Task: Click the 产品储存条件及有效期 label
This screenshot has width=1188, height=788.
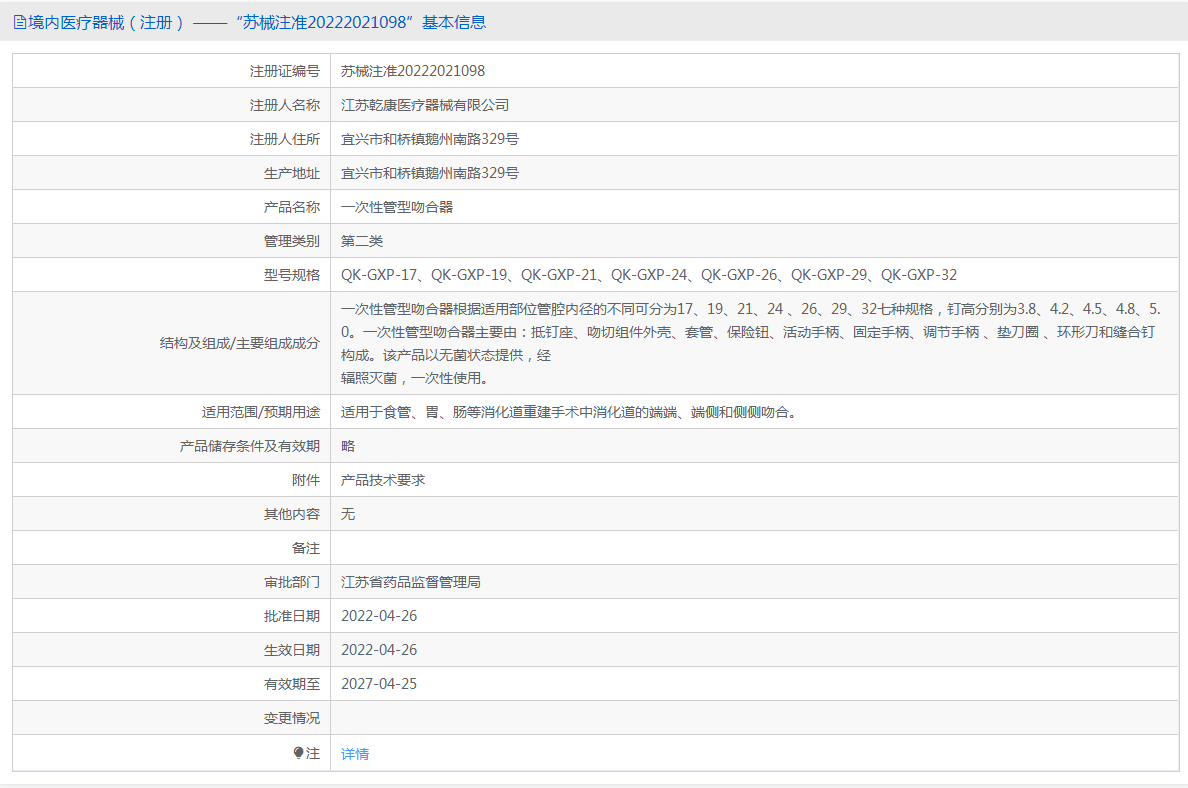Action: pyautogui.click(x=250, y=446)
